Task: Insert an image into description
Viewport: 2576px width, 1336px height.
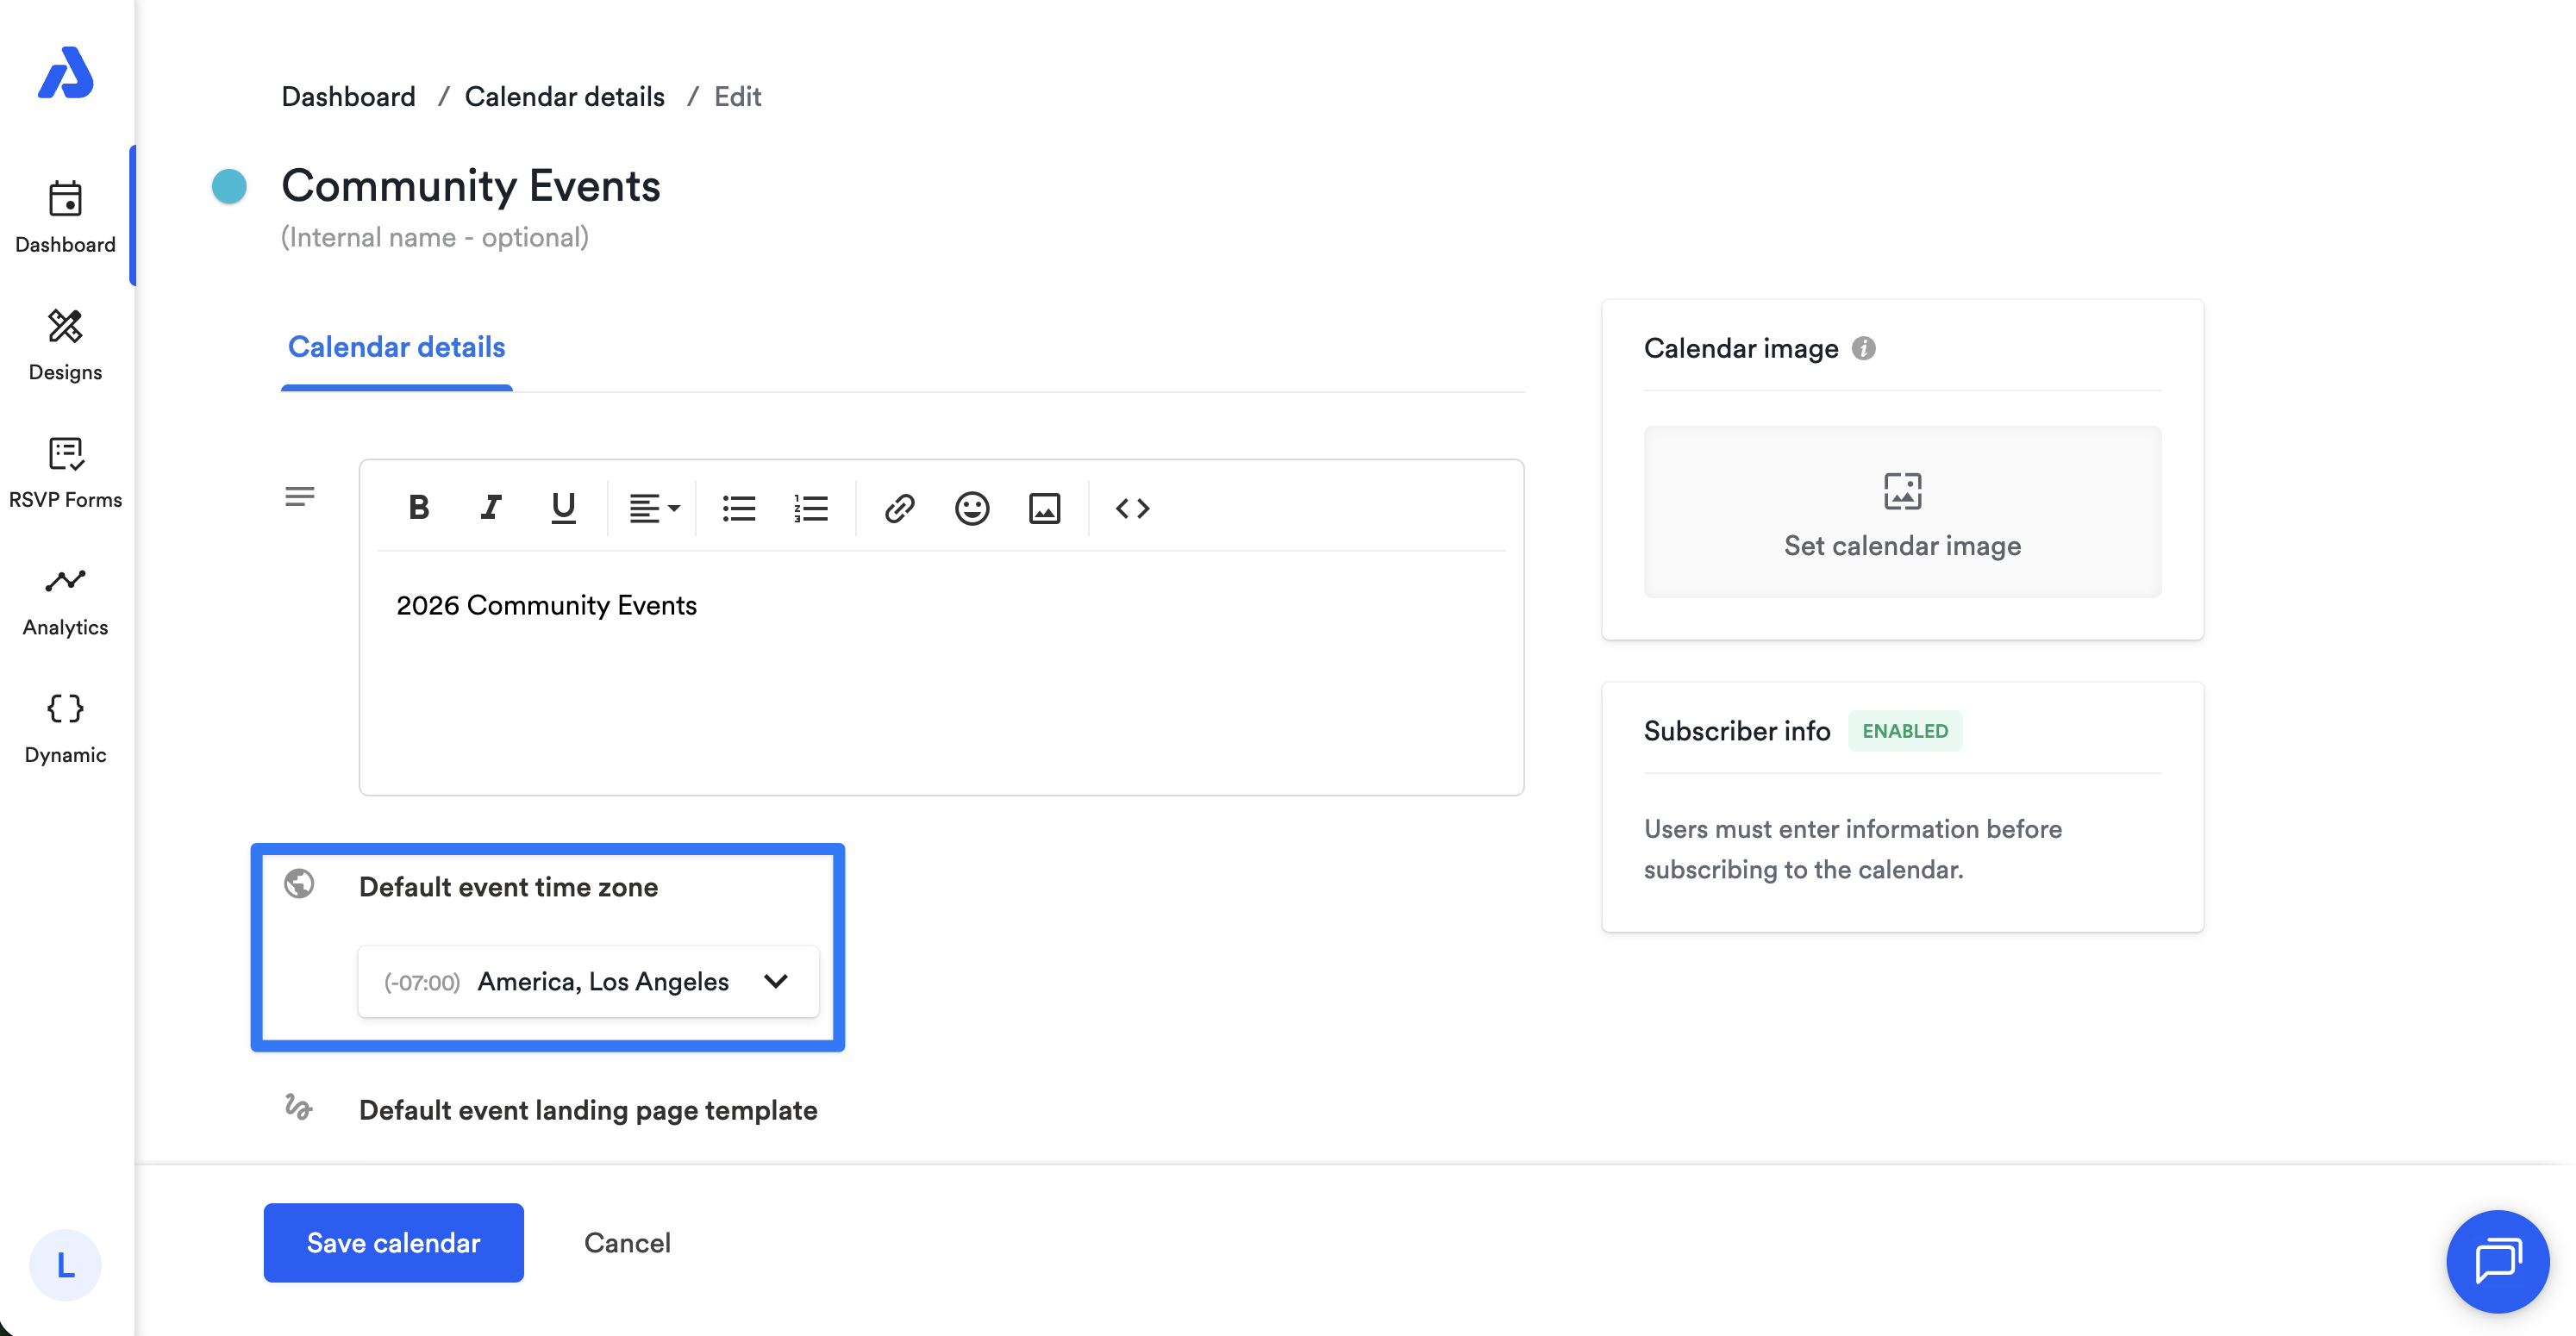Action: point(1044,508)
